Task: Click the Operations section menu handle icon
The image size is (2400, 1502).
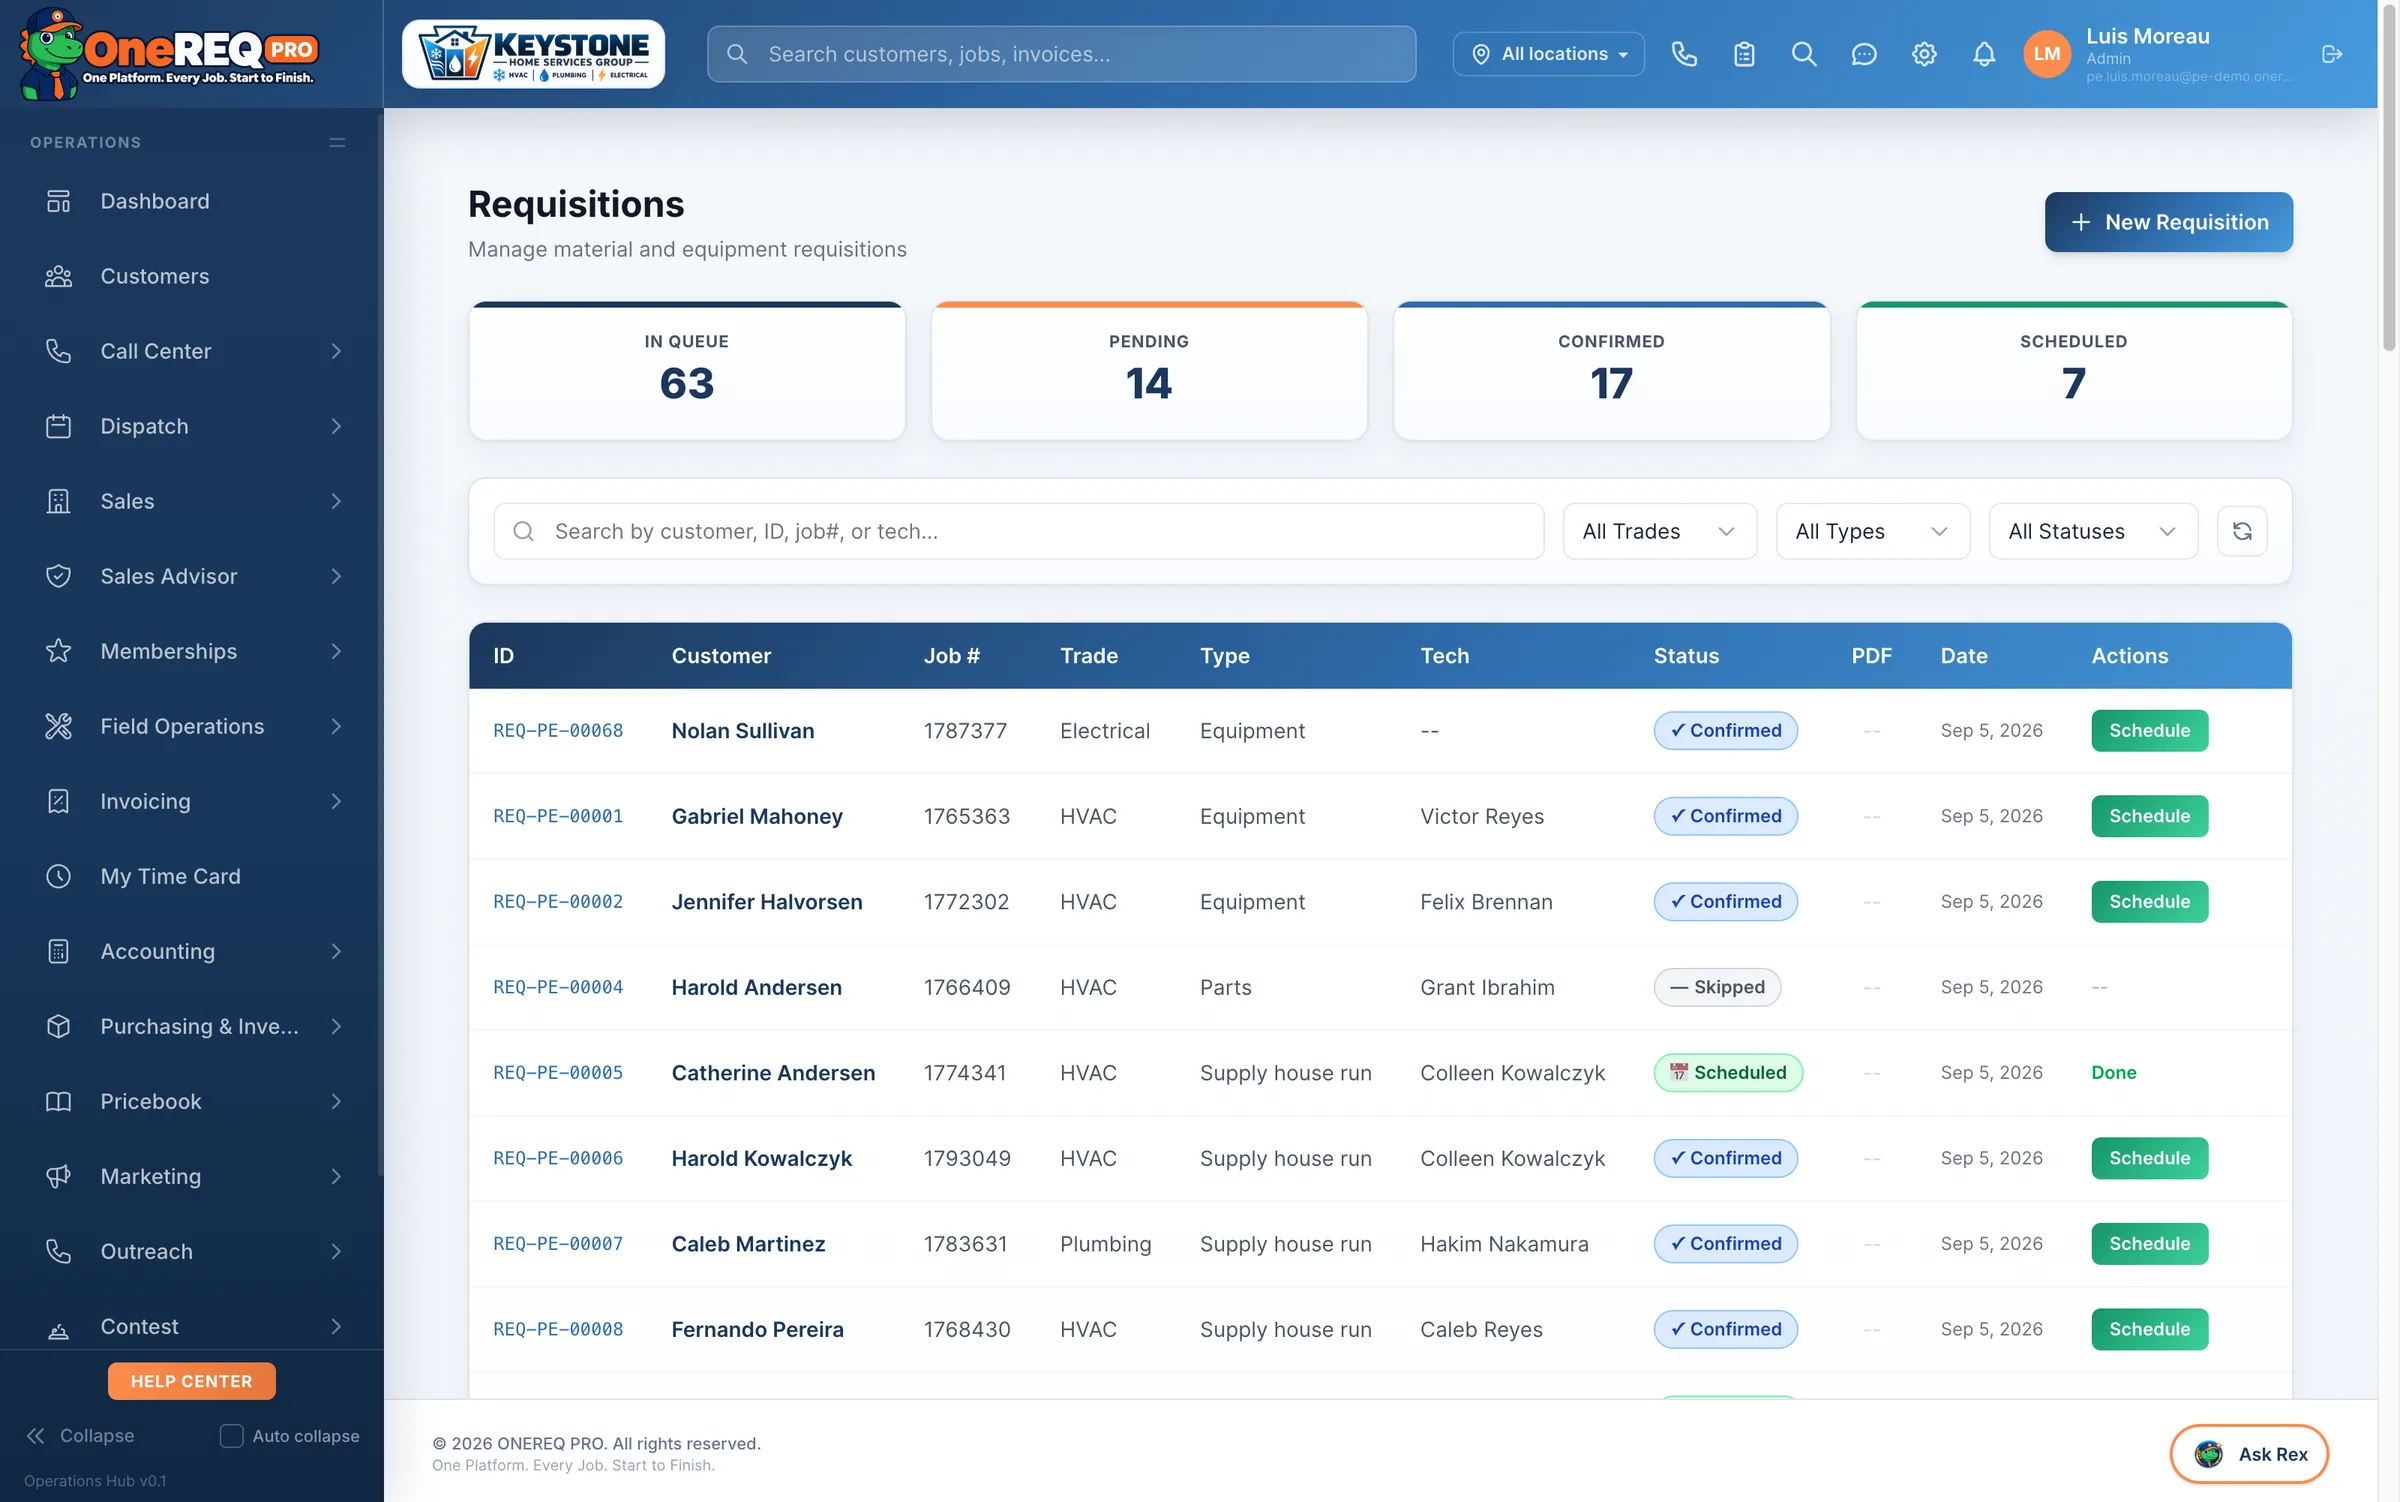Action: coord(337,142)
